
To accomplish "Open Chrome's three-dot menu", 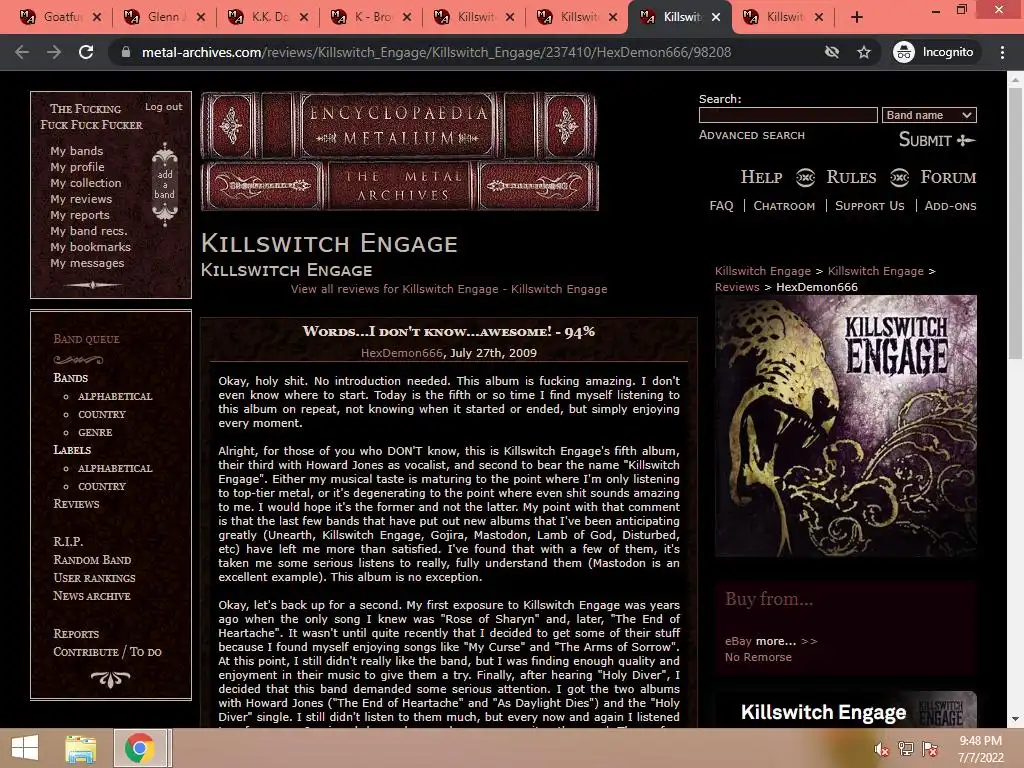I will [x=1002, y=52].
